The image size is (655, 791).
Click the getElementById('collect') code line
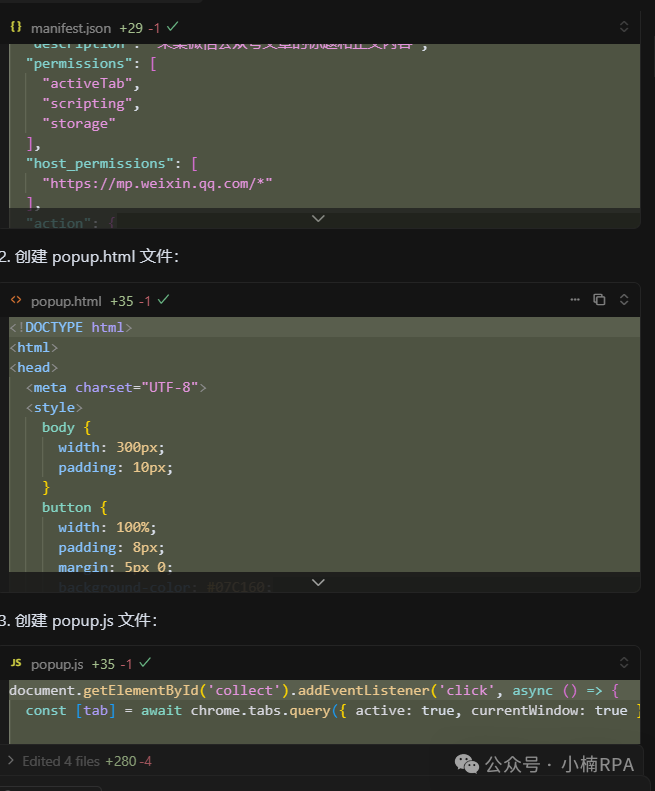tap(314, 691)
